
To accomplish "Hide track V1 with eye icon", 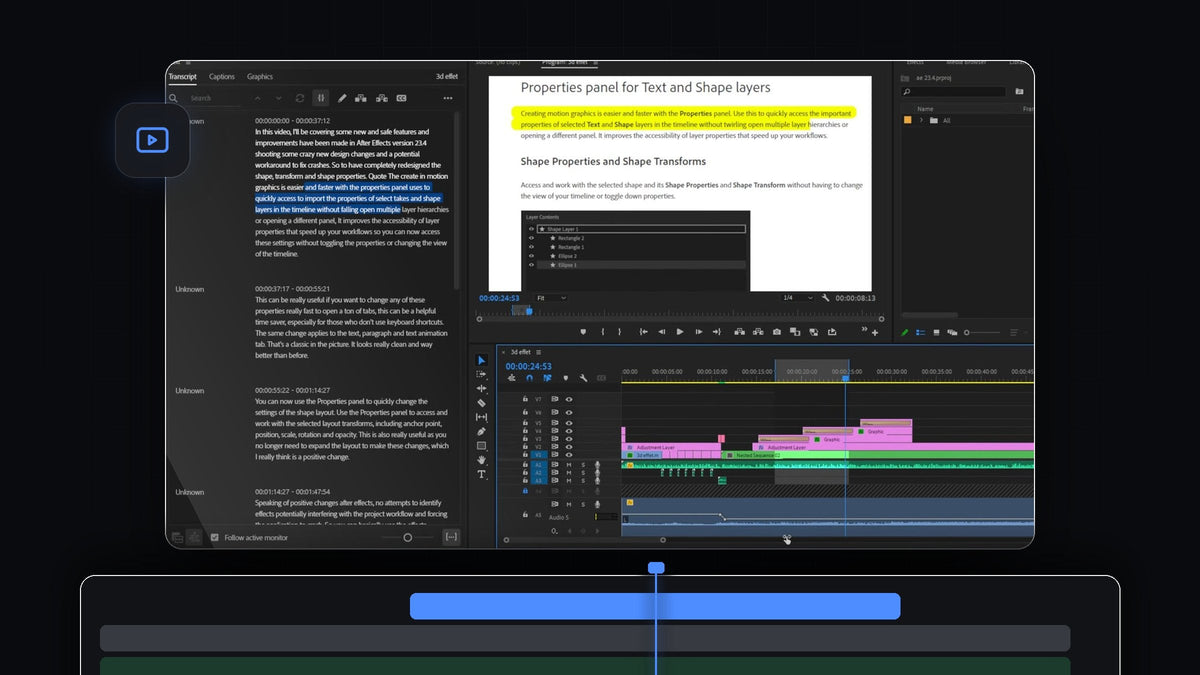I will pyautogui.click(x=569, y=455).
